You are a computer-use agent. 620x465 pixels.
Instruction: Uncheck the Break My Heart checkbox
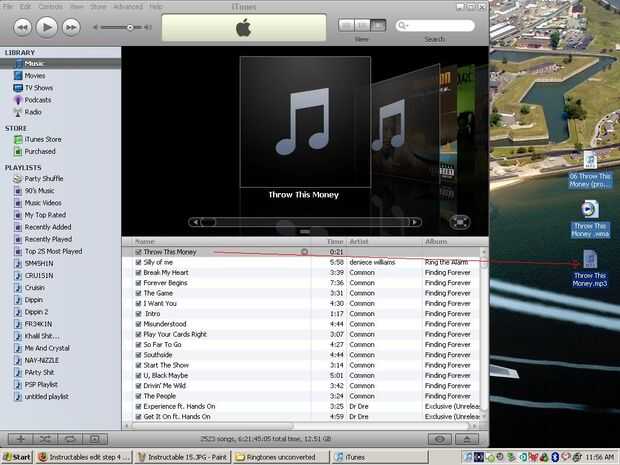(x=138, y=272)
